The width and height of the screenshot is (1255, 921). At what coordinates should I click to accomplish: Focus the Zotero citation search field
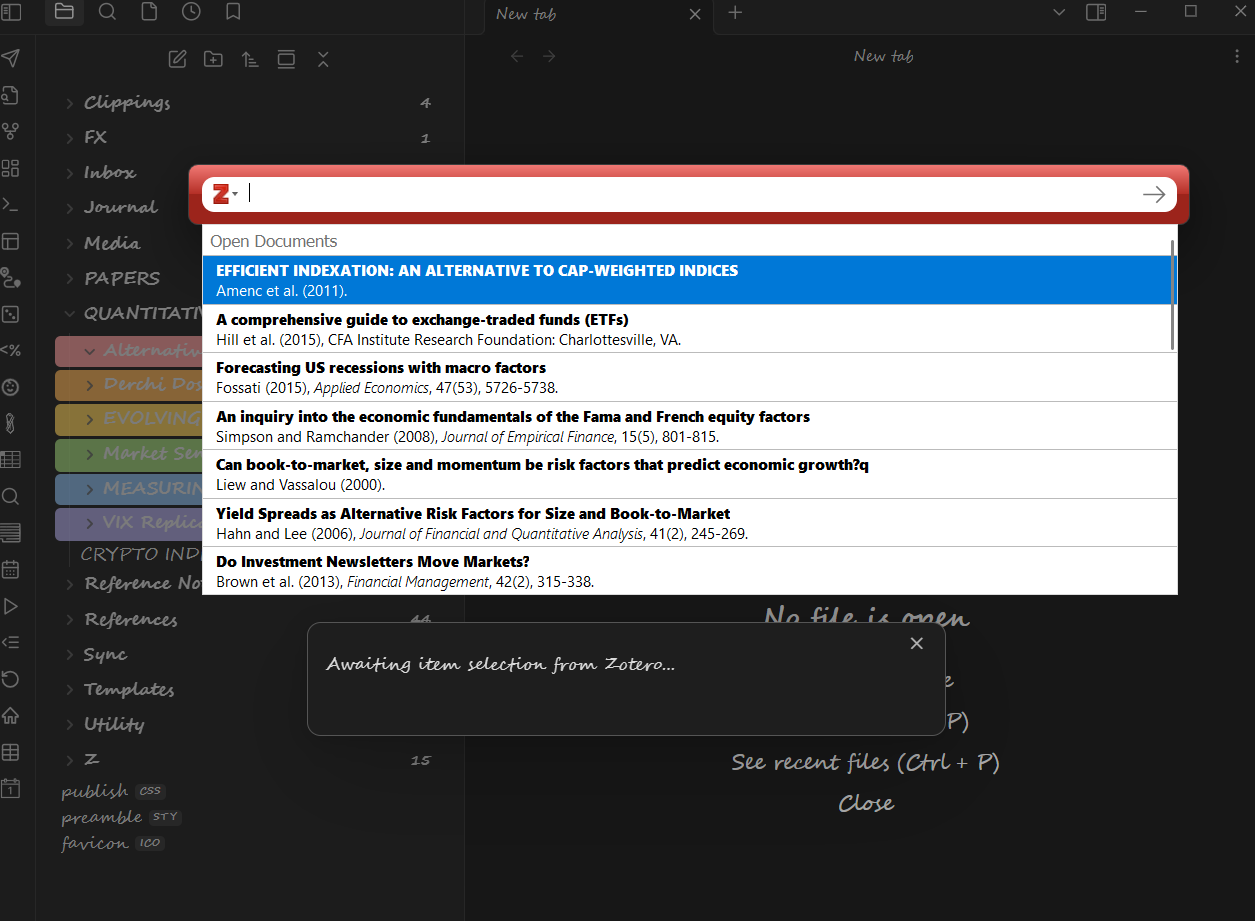[690, 194]
